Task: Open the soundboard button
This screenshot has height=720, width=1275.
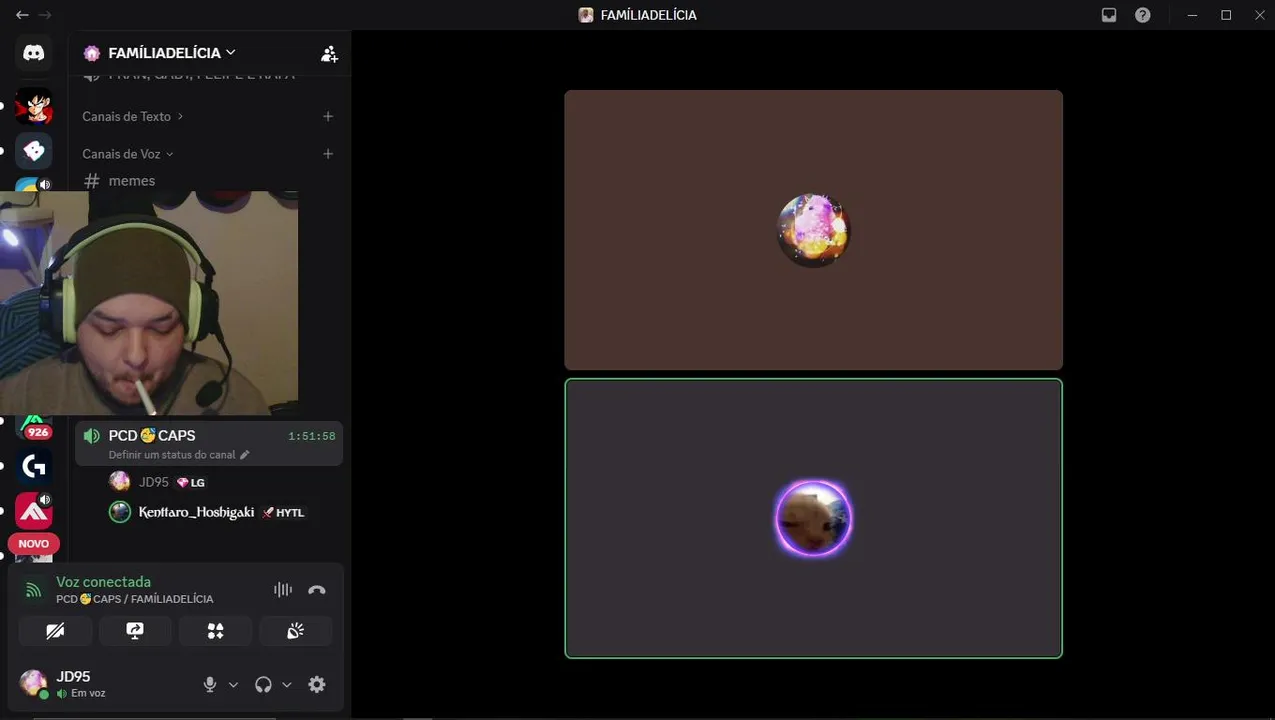Action: point(295,631)
